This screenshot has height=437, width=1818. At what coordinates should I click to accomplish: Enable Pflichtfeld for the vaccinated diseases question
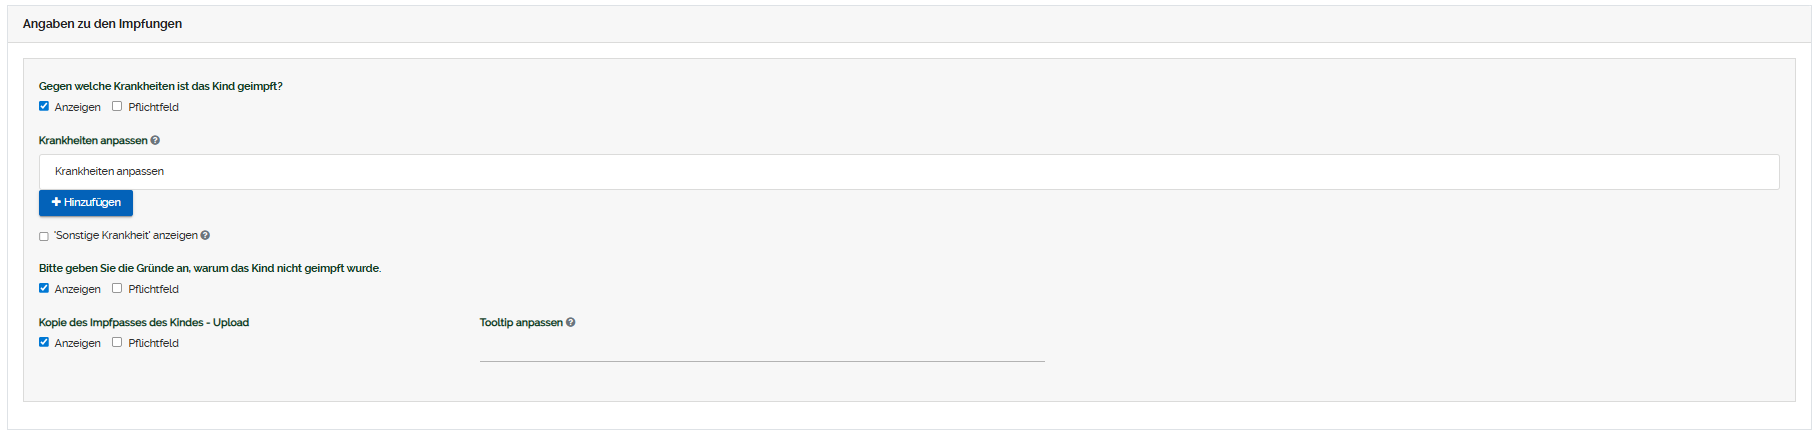tap(117, 106)
